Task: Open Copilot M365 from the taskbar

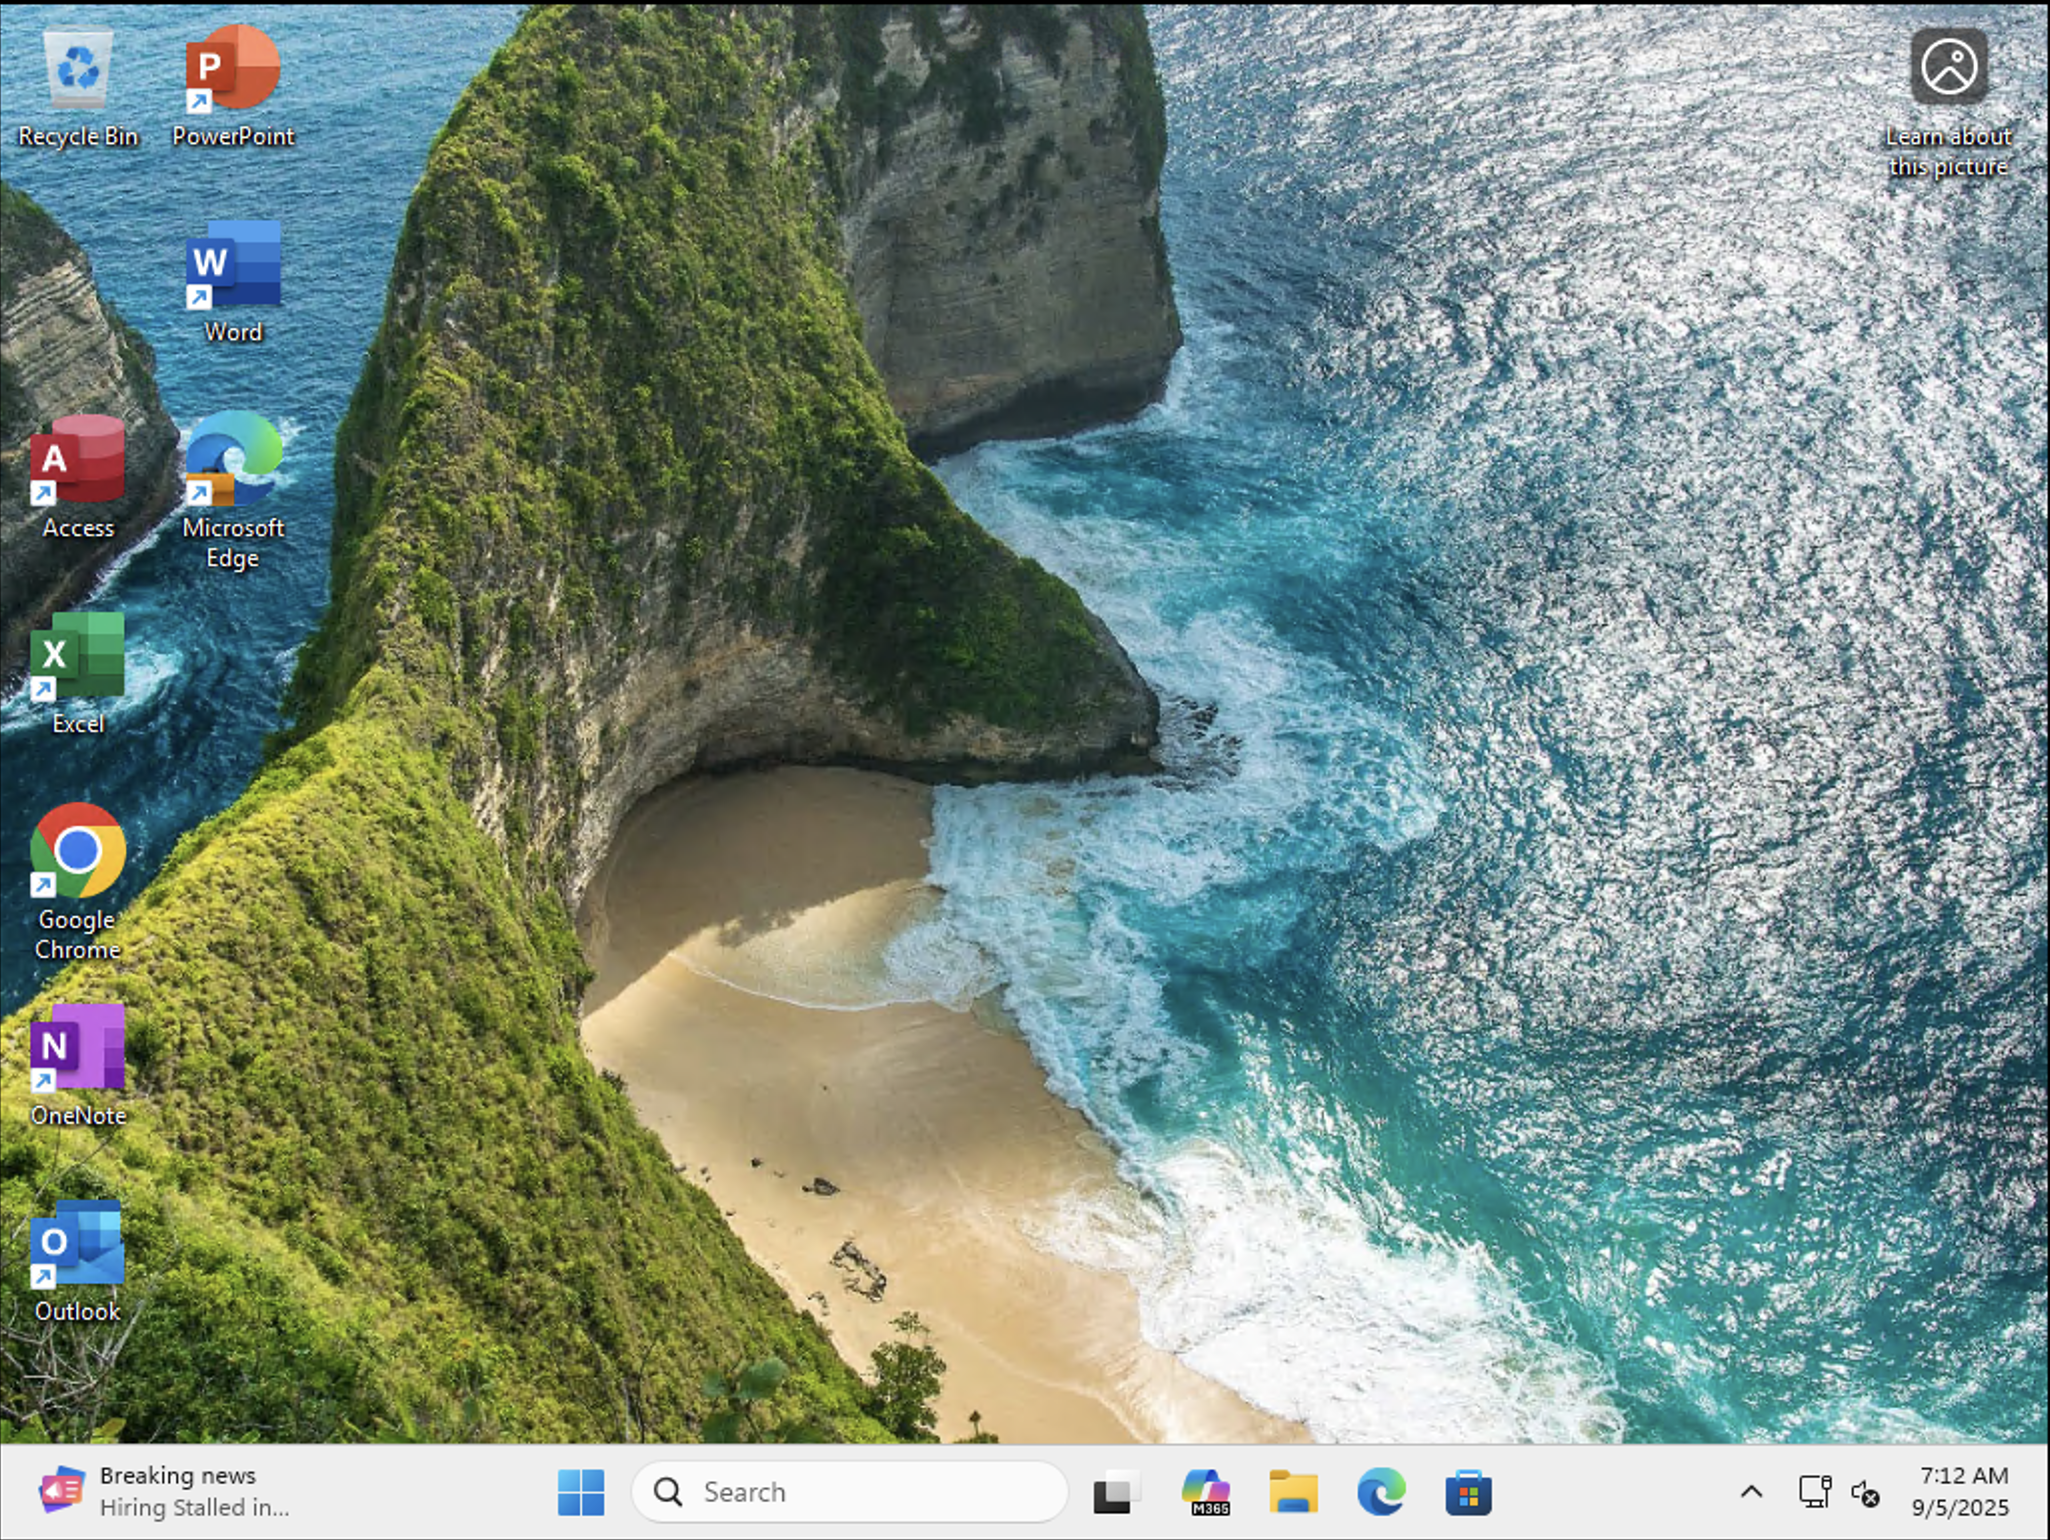Action: 1206,1492
